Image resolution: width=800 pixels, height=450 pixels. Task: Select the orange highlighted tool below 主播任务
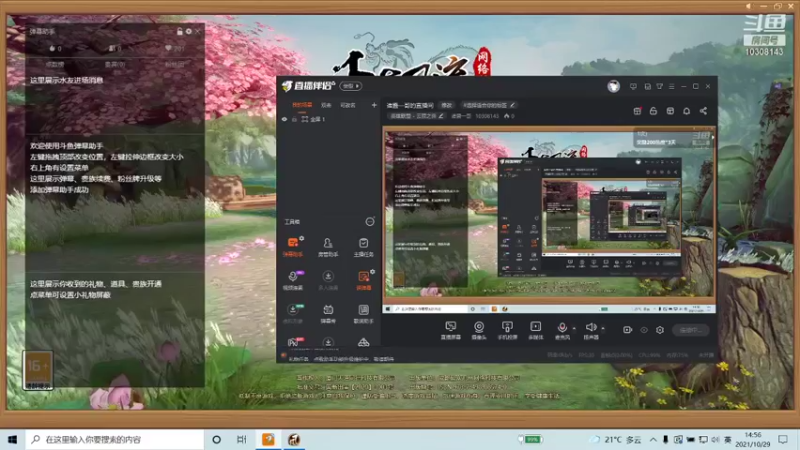pyautogui.click(x=363, y=280)
